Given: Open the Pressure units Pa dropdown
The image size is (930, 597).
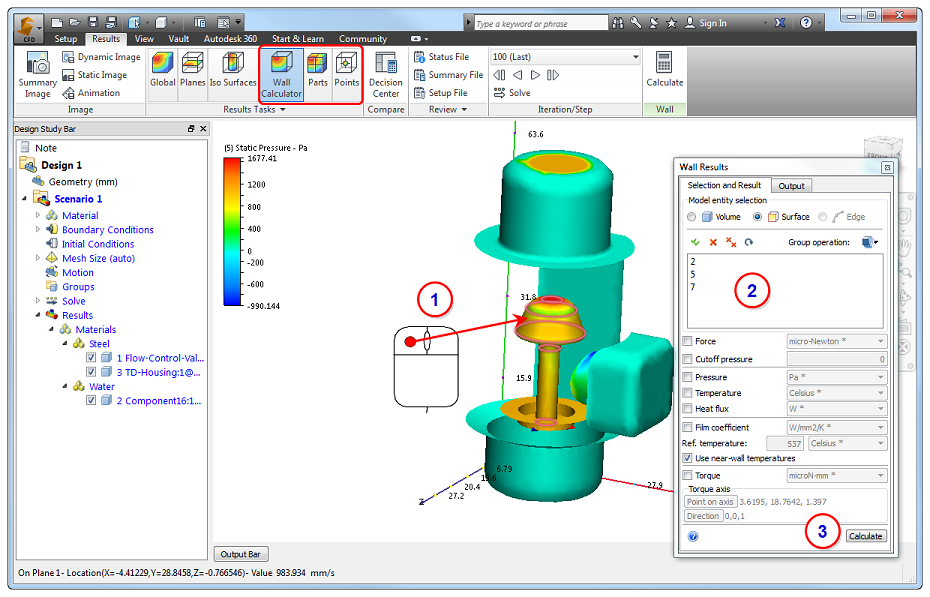Looking at the screenshot, I should [836, 377].
